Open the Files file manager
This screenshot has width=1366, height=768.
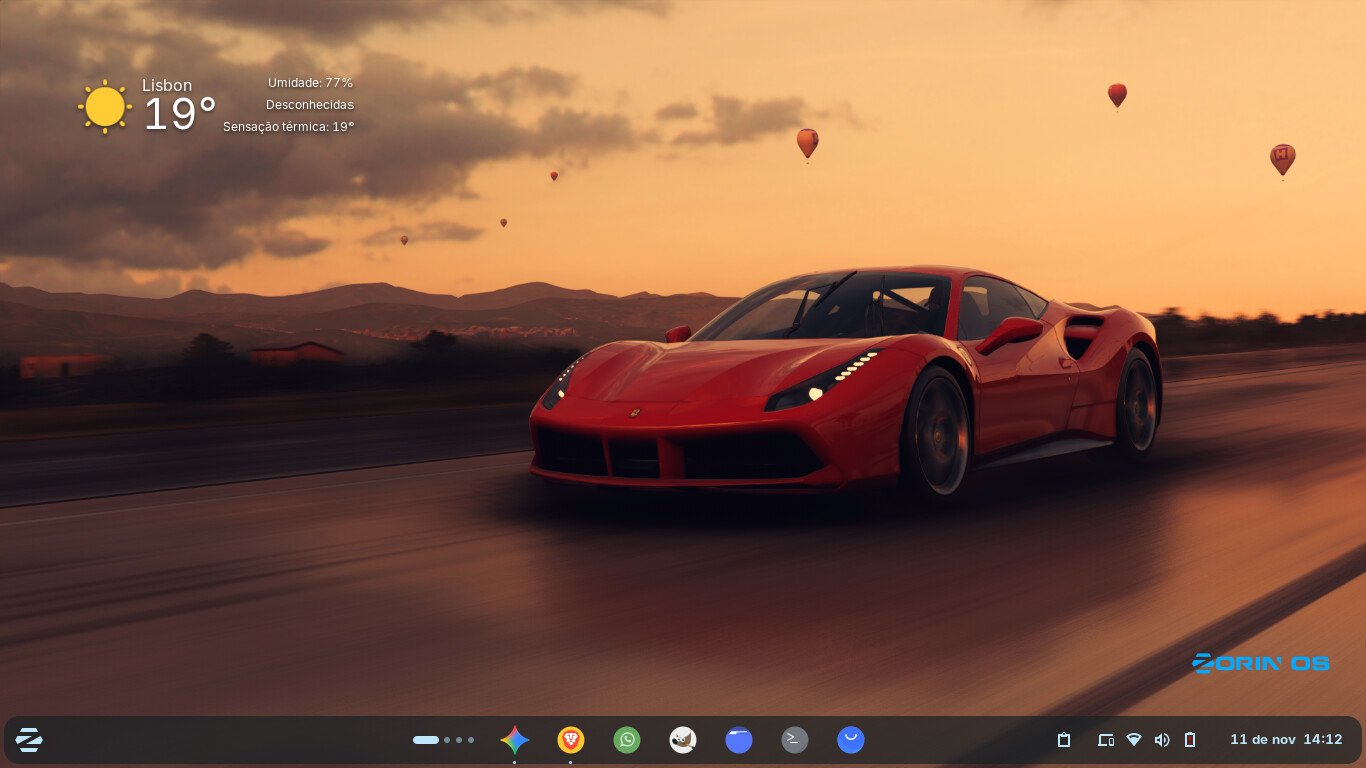[739, 740]
